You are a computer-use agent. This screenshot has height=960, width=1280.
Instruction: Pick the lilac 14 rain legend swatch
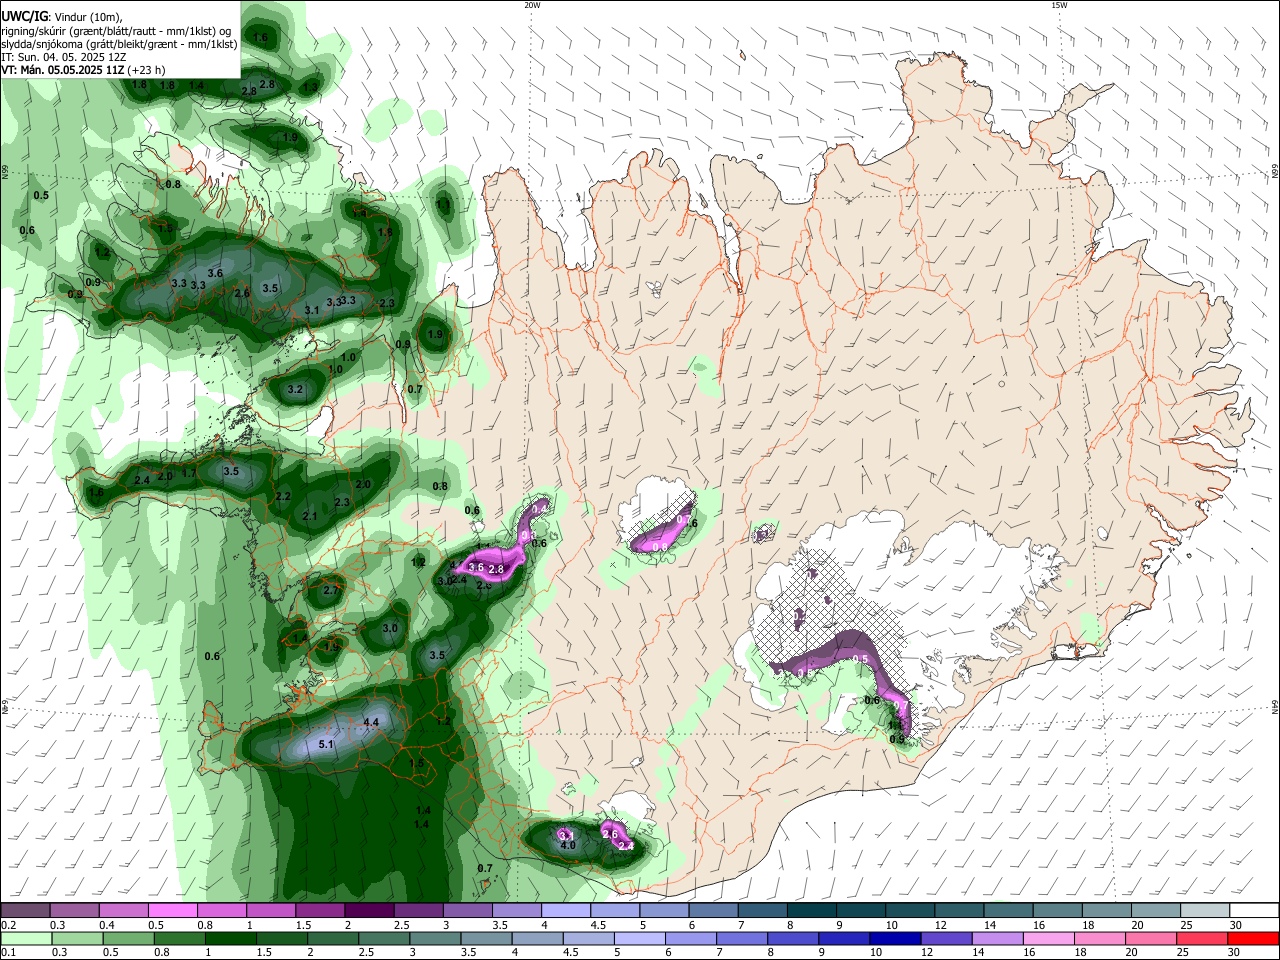coord(998,938)
